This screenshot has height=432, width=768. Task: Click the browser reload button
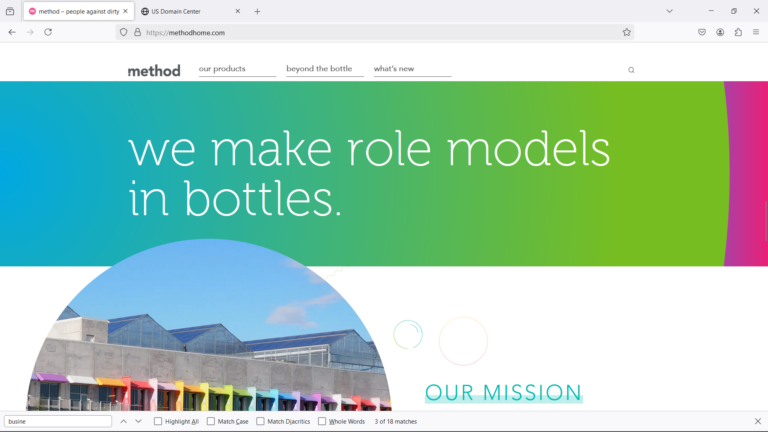coord(48,32)
